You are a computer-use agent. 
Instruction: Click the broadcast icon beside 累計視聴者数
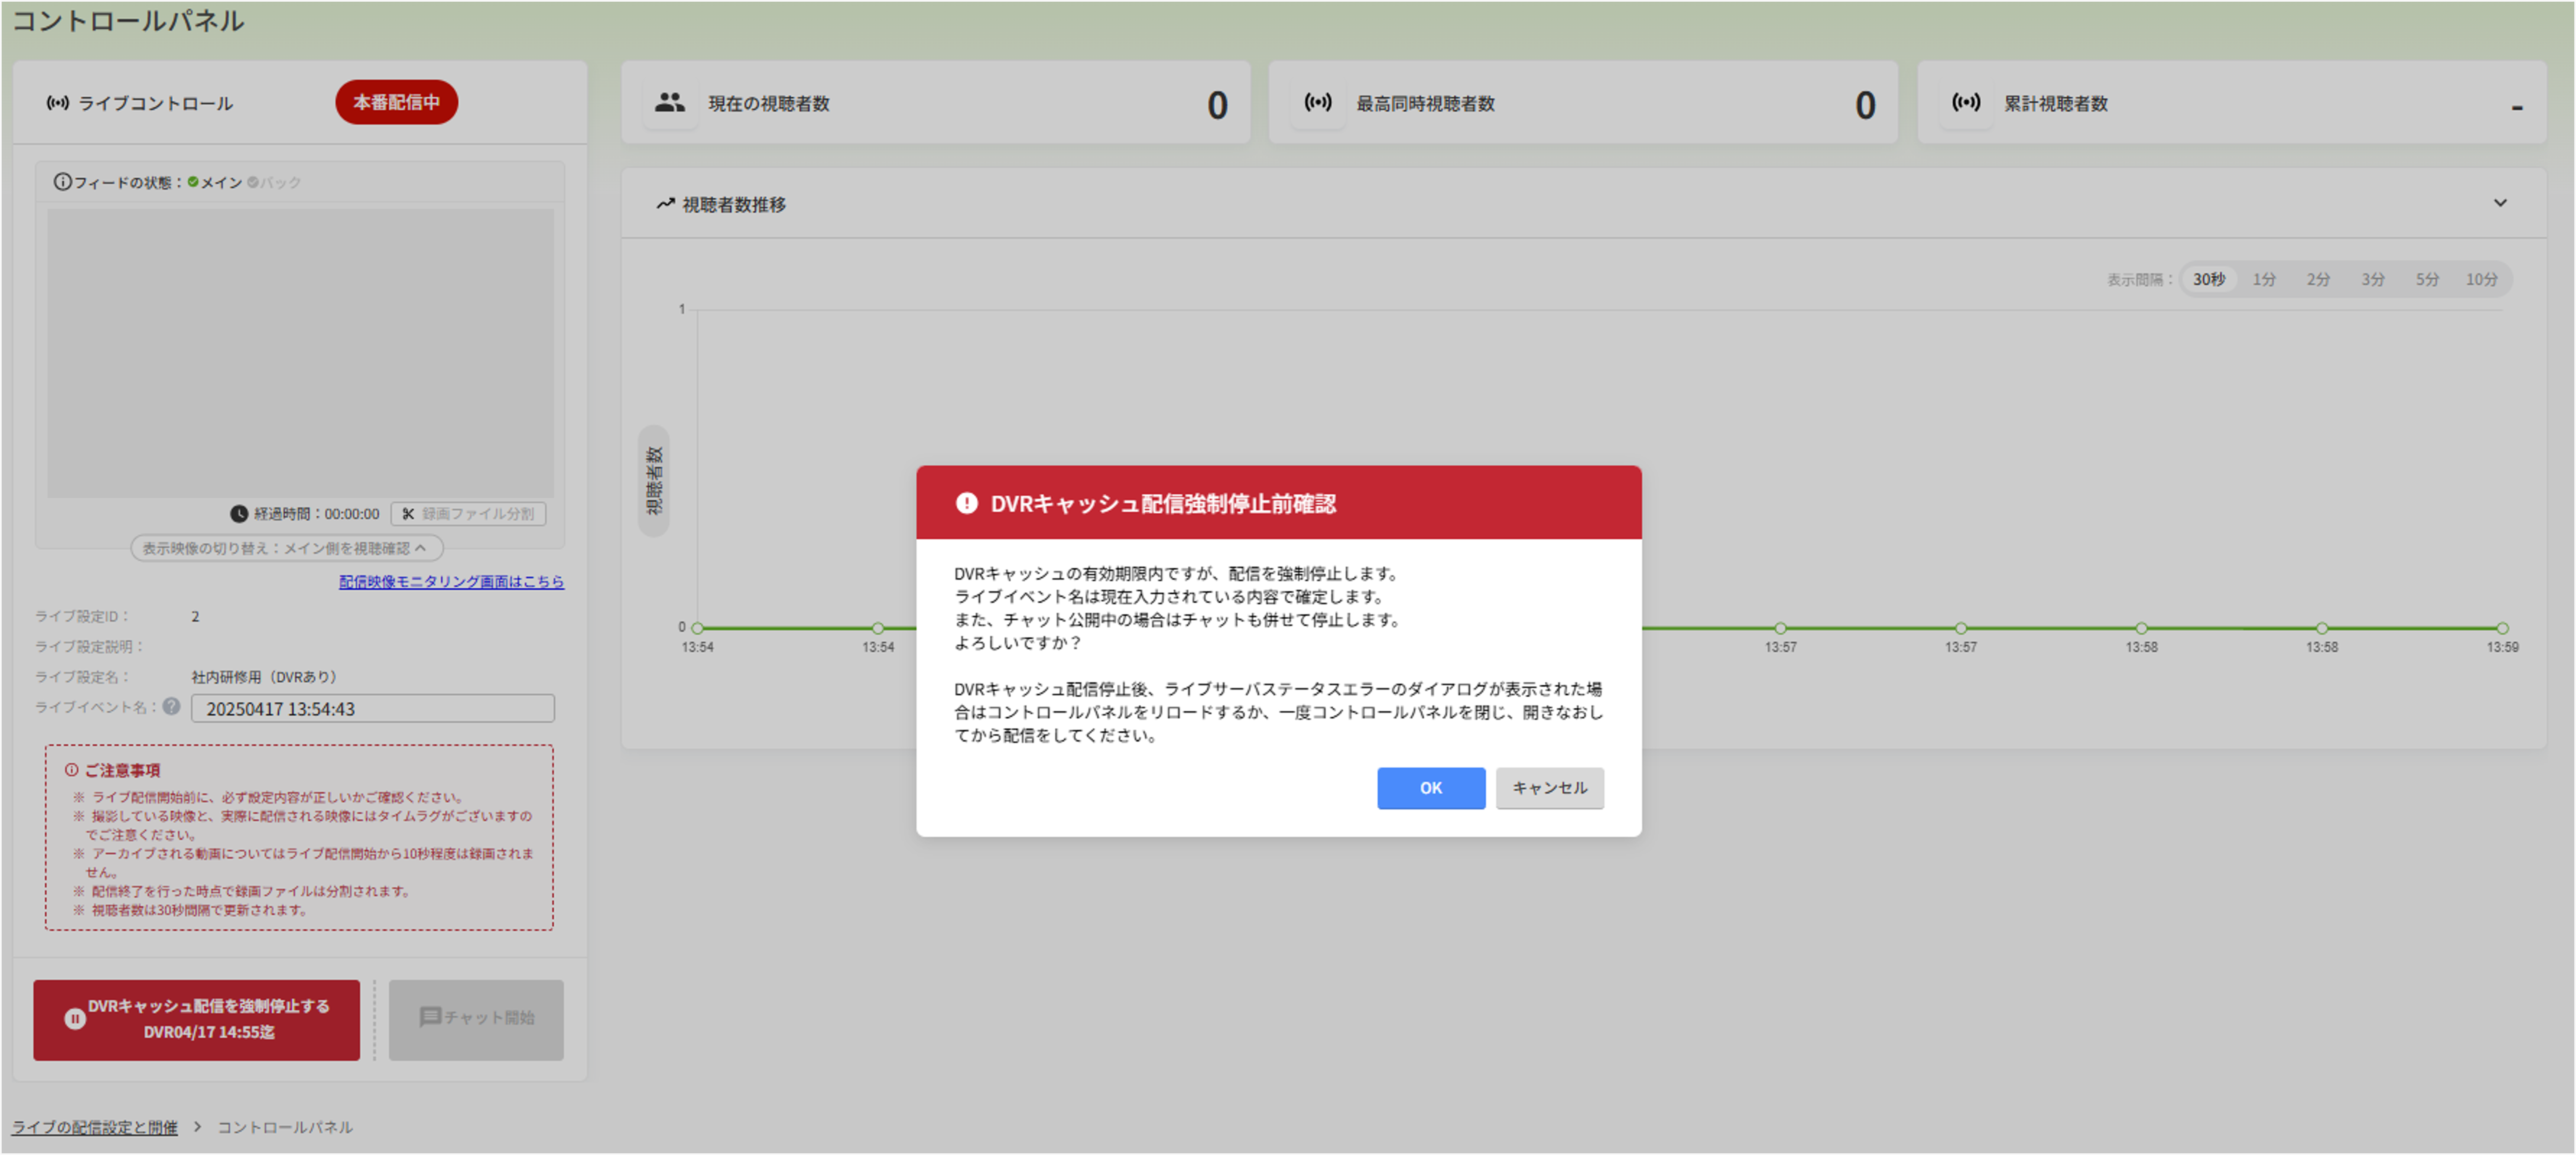tap(1965, 102)
